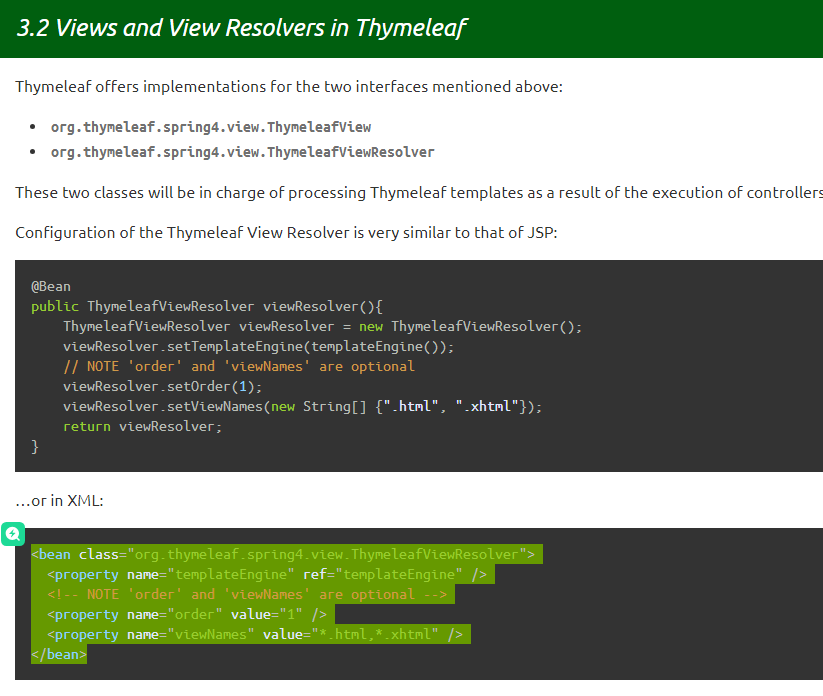Click the 'org.thymeleaf.spring4.view.ThymeleafView' list item
The height and width of the screenshot is (696, 823).
pos(210,127)
